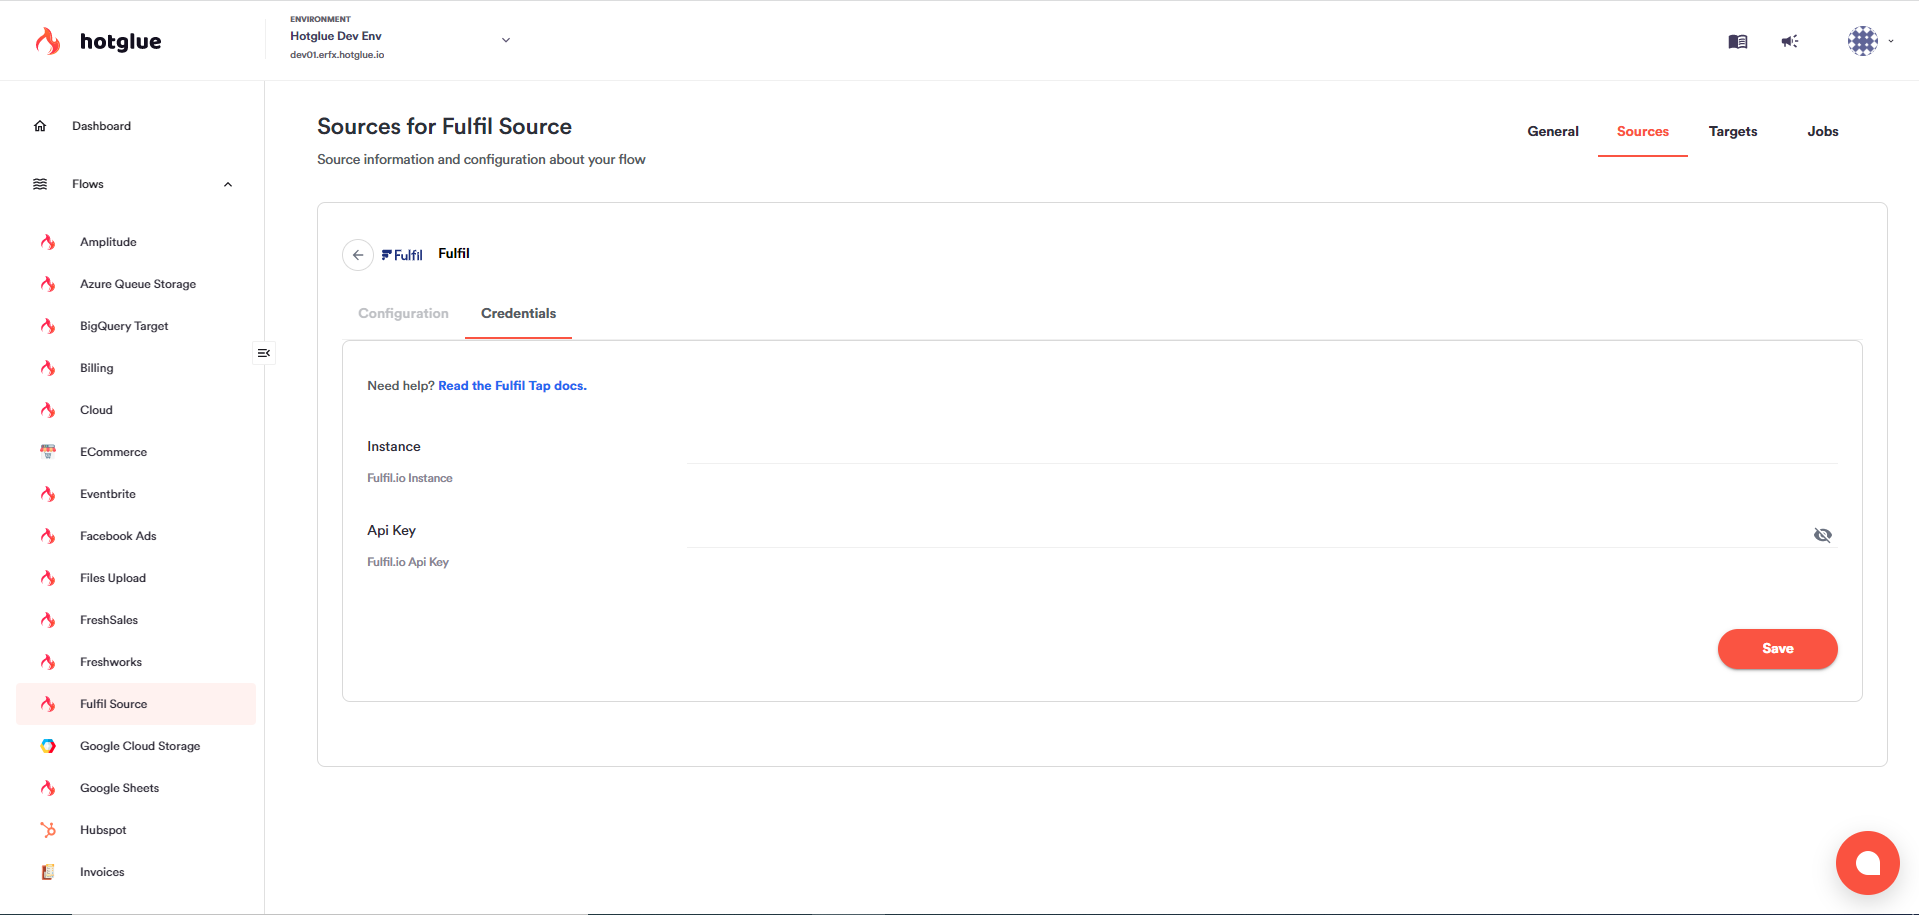Click the Invoices document icon
The width and height of the screenshot is (1919, 915).
tap(48, 872)
